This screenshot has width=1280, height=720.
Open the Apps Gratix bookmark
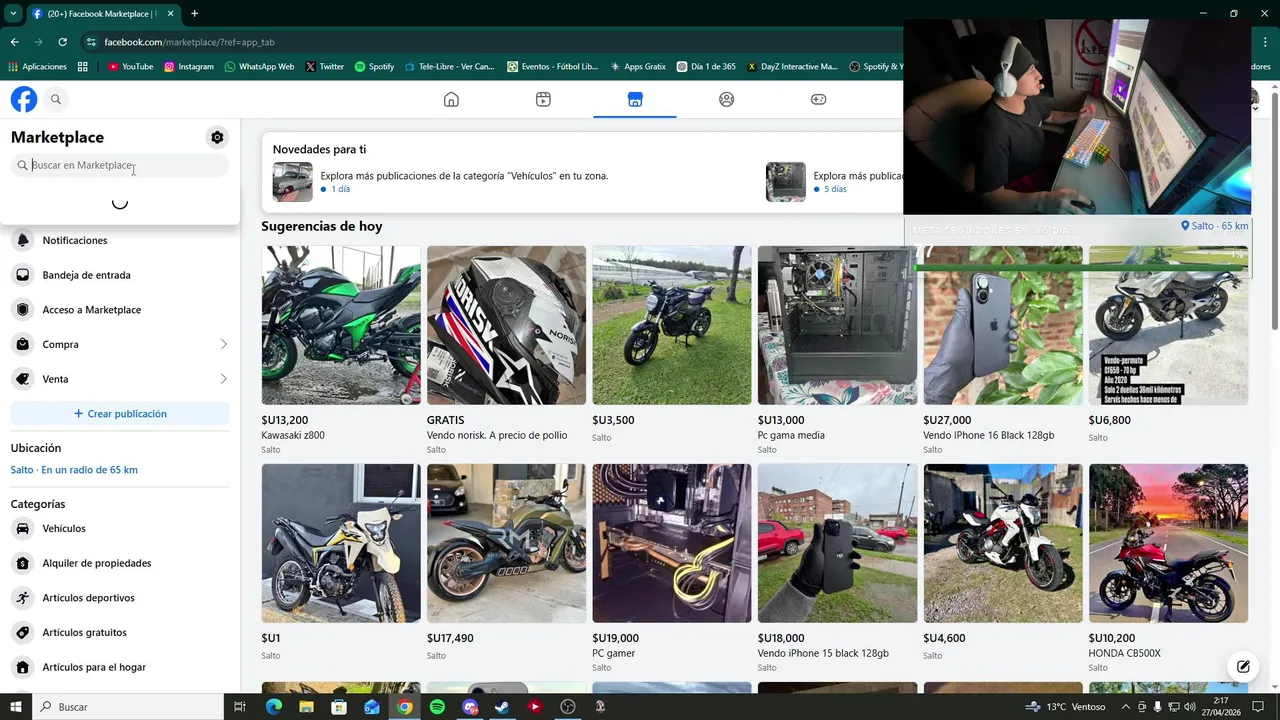pos(638,67)
